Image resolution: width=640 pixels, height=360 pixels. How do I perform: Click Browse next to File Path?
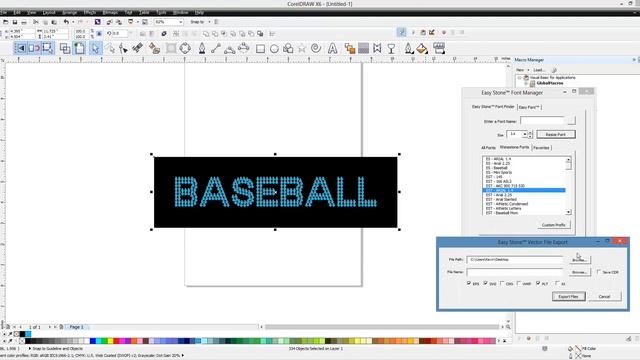click(579, 260)
